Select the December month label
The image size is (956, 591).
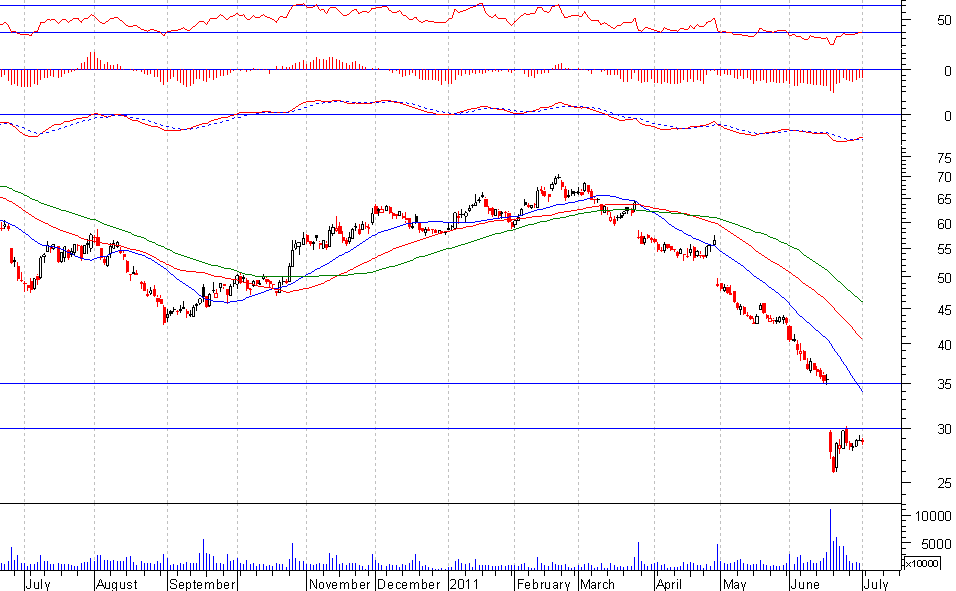(408, 584)
